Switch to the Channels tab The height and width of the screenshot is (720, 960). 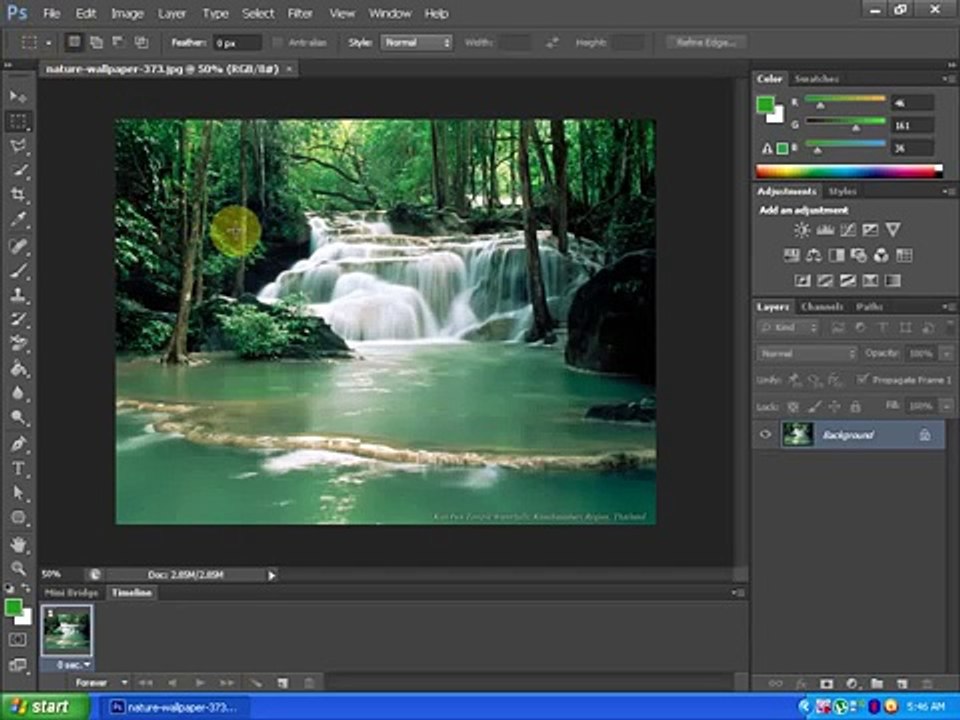(x=822, y=307)
